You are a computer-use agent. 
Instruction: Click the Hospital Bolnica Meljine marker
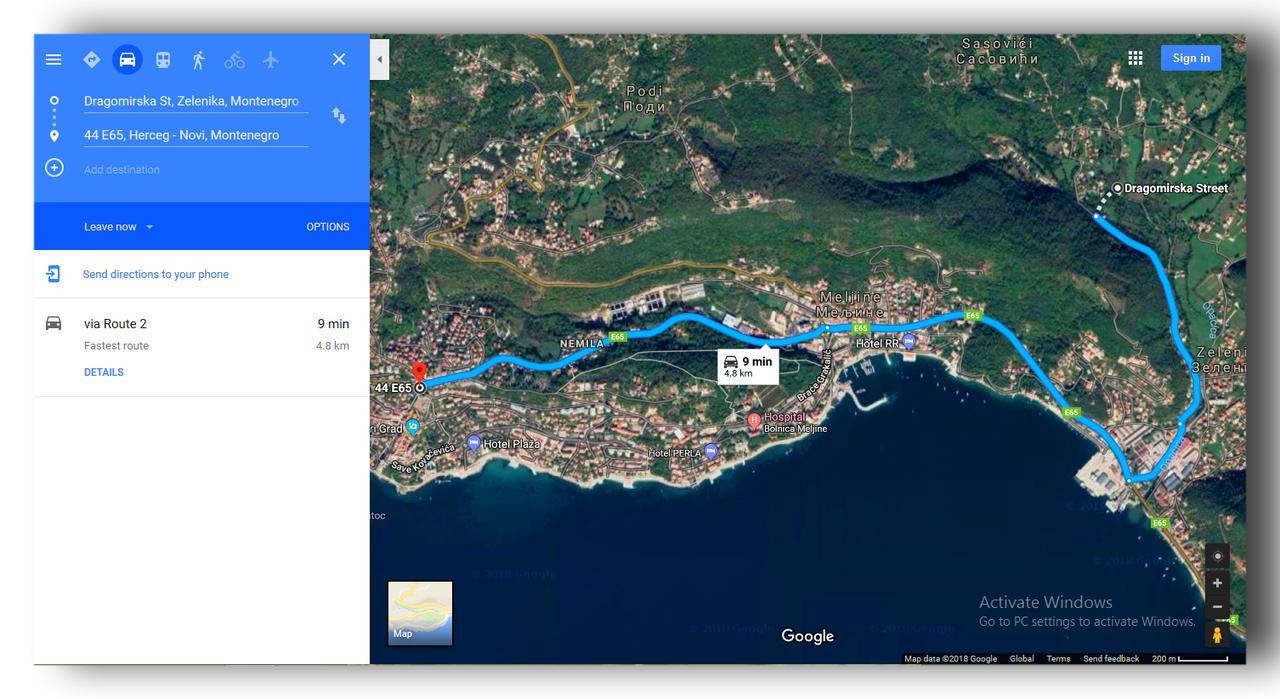point(754,422)
